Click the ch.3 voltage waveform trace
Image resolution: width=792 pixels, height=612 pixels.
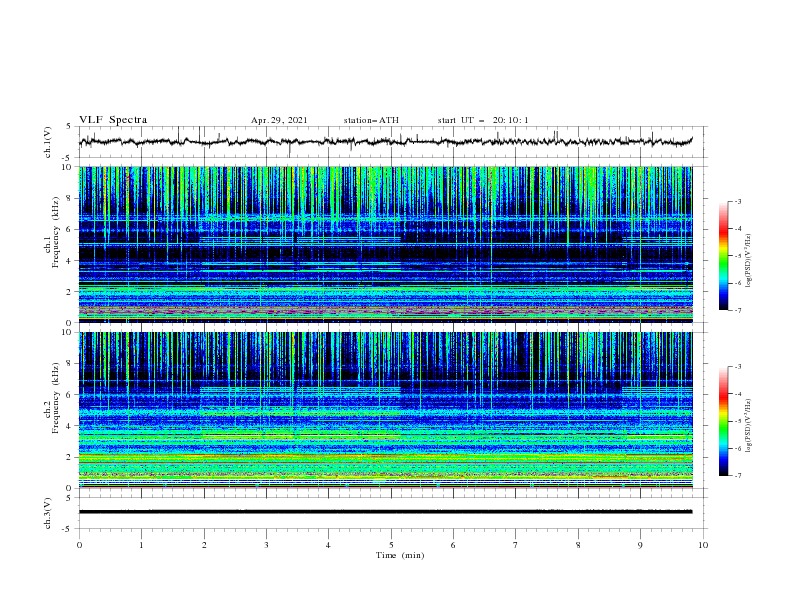pos(385,512)
